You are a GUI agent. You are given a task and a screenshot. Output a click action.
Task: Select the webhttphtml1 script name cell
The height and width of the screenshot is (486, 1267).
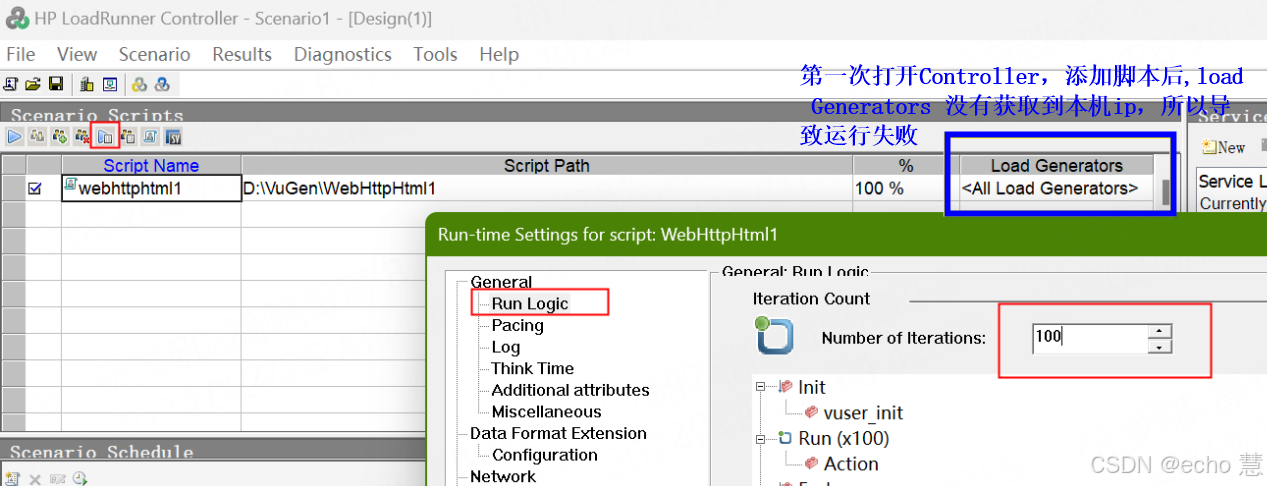click(151, 188)
